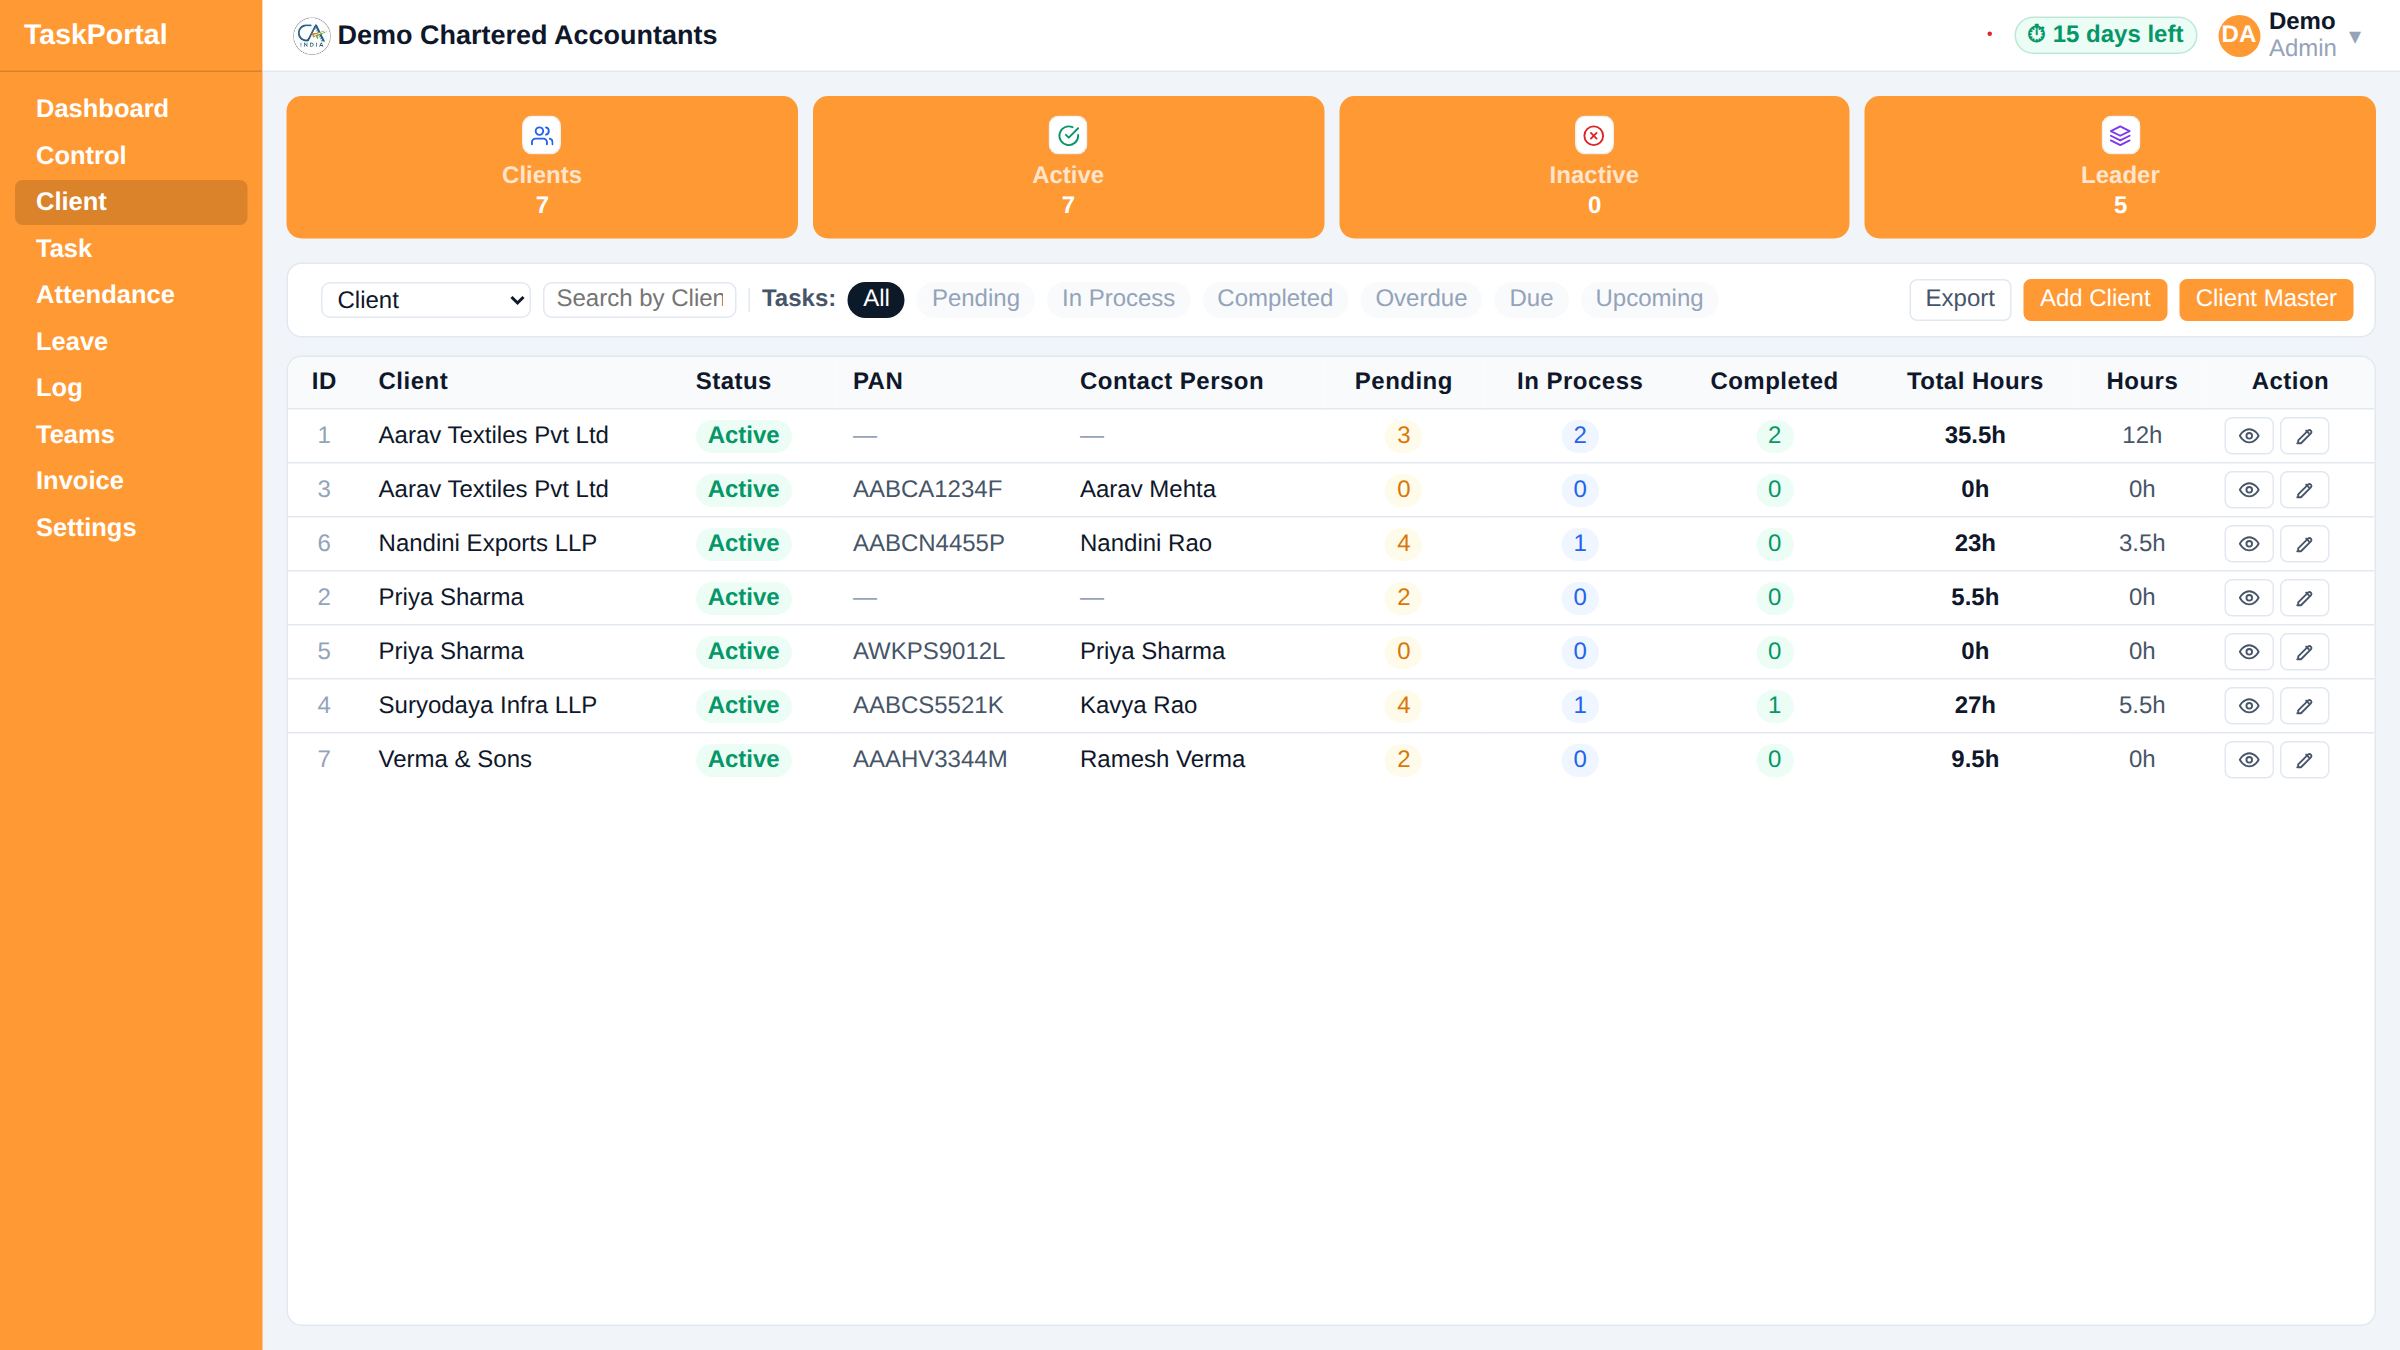This screenshot has height=1350, width=2400.
Task: Edit Aarav Textiles client ID 1
Action: click(2304, 436)
